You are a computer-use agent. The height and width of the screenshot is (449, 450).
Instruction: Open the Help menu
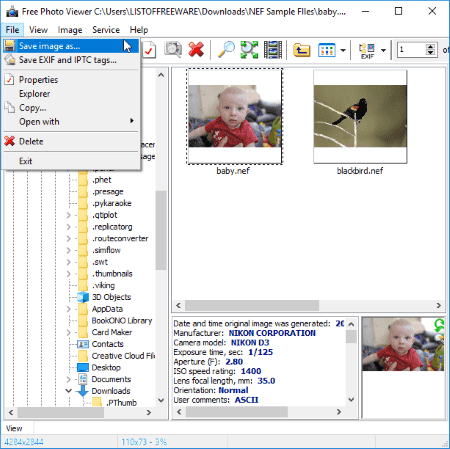[x=139, y=30]
